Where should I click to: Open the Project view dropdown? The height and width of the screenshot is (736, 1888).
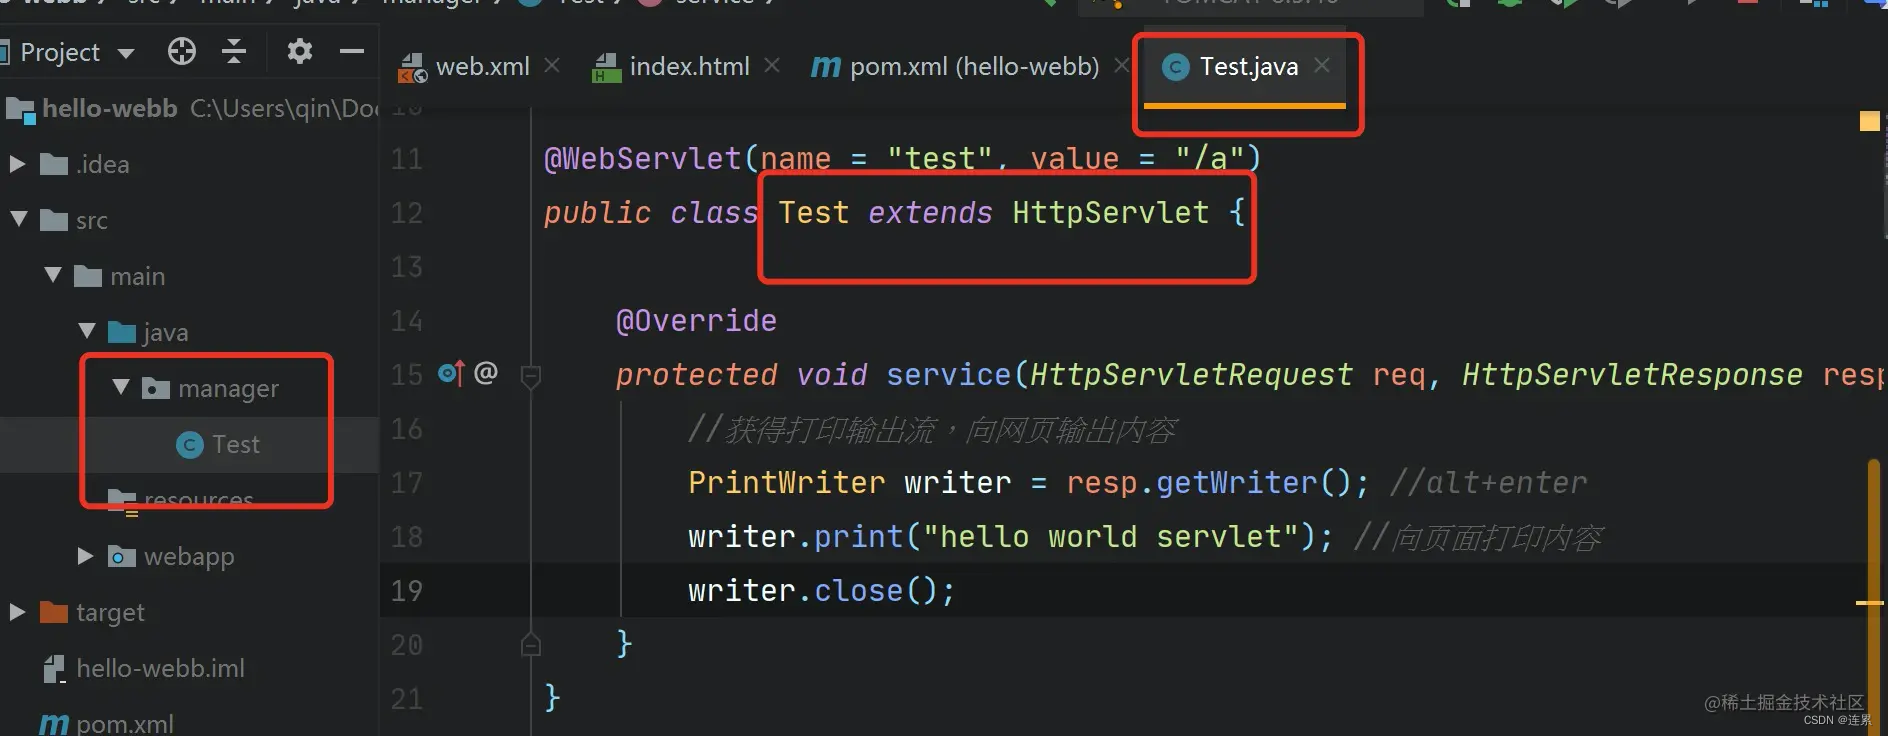[126, 53]
